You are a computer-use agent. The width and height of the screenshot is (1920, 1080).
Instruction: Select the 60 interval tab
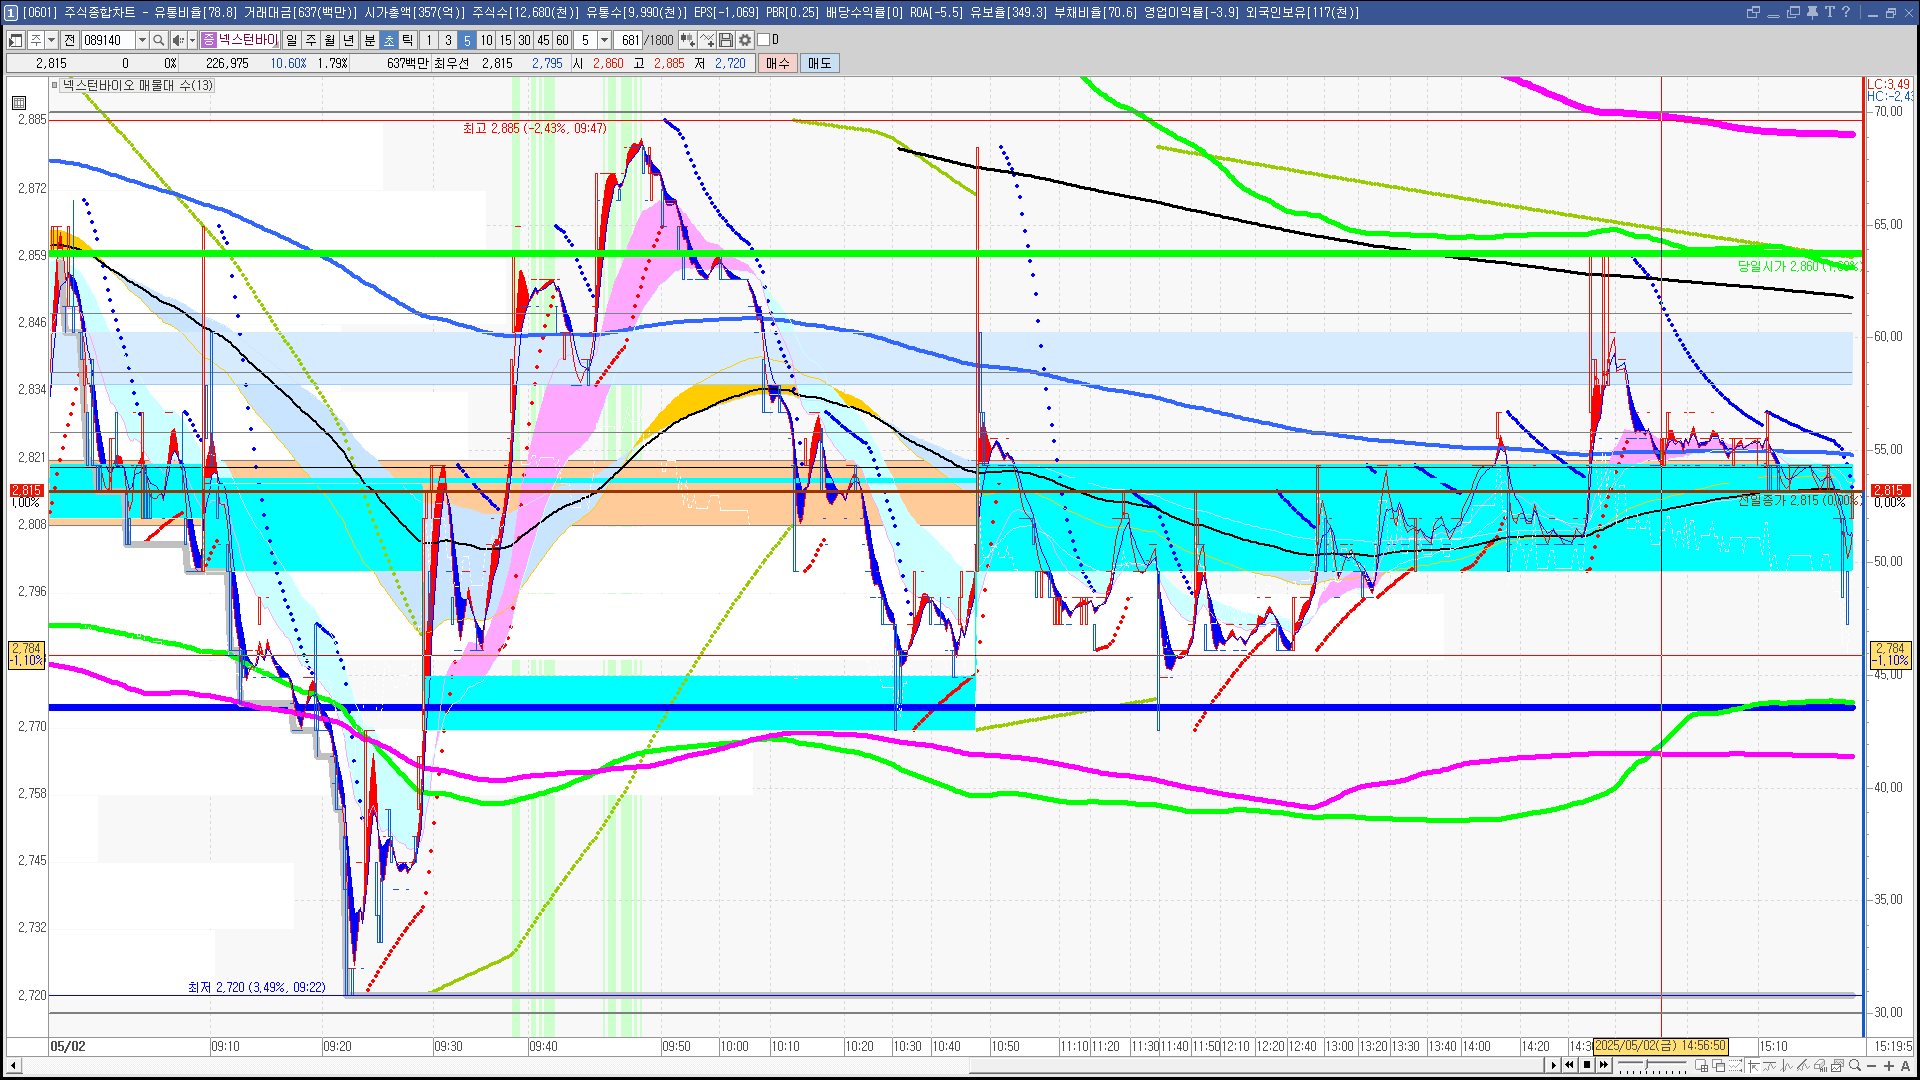(562, 40)
